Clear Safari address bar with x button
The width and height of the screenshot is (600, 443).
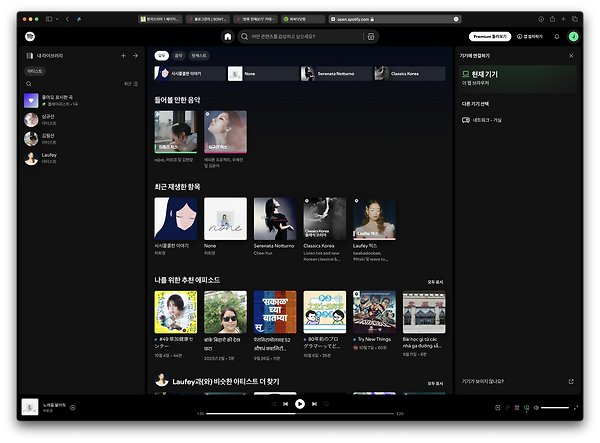(456, 19)
